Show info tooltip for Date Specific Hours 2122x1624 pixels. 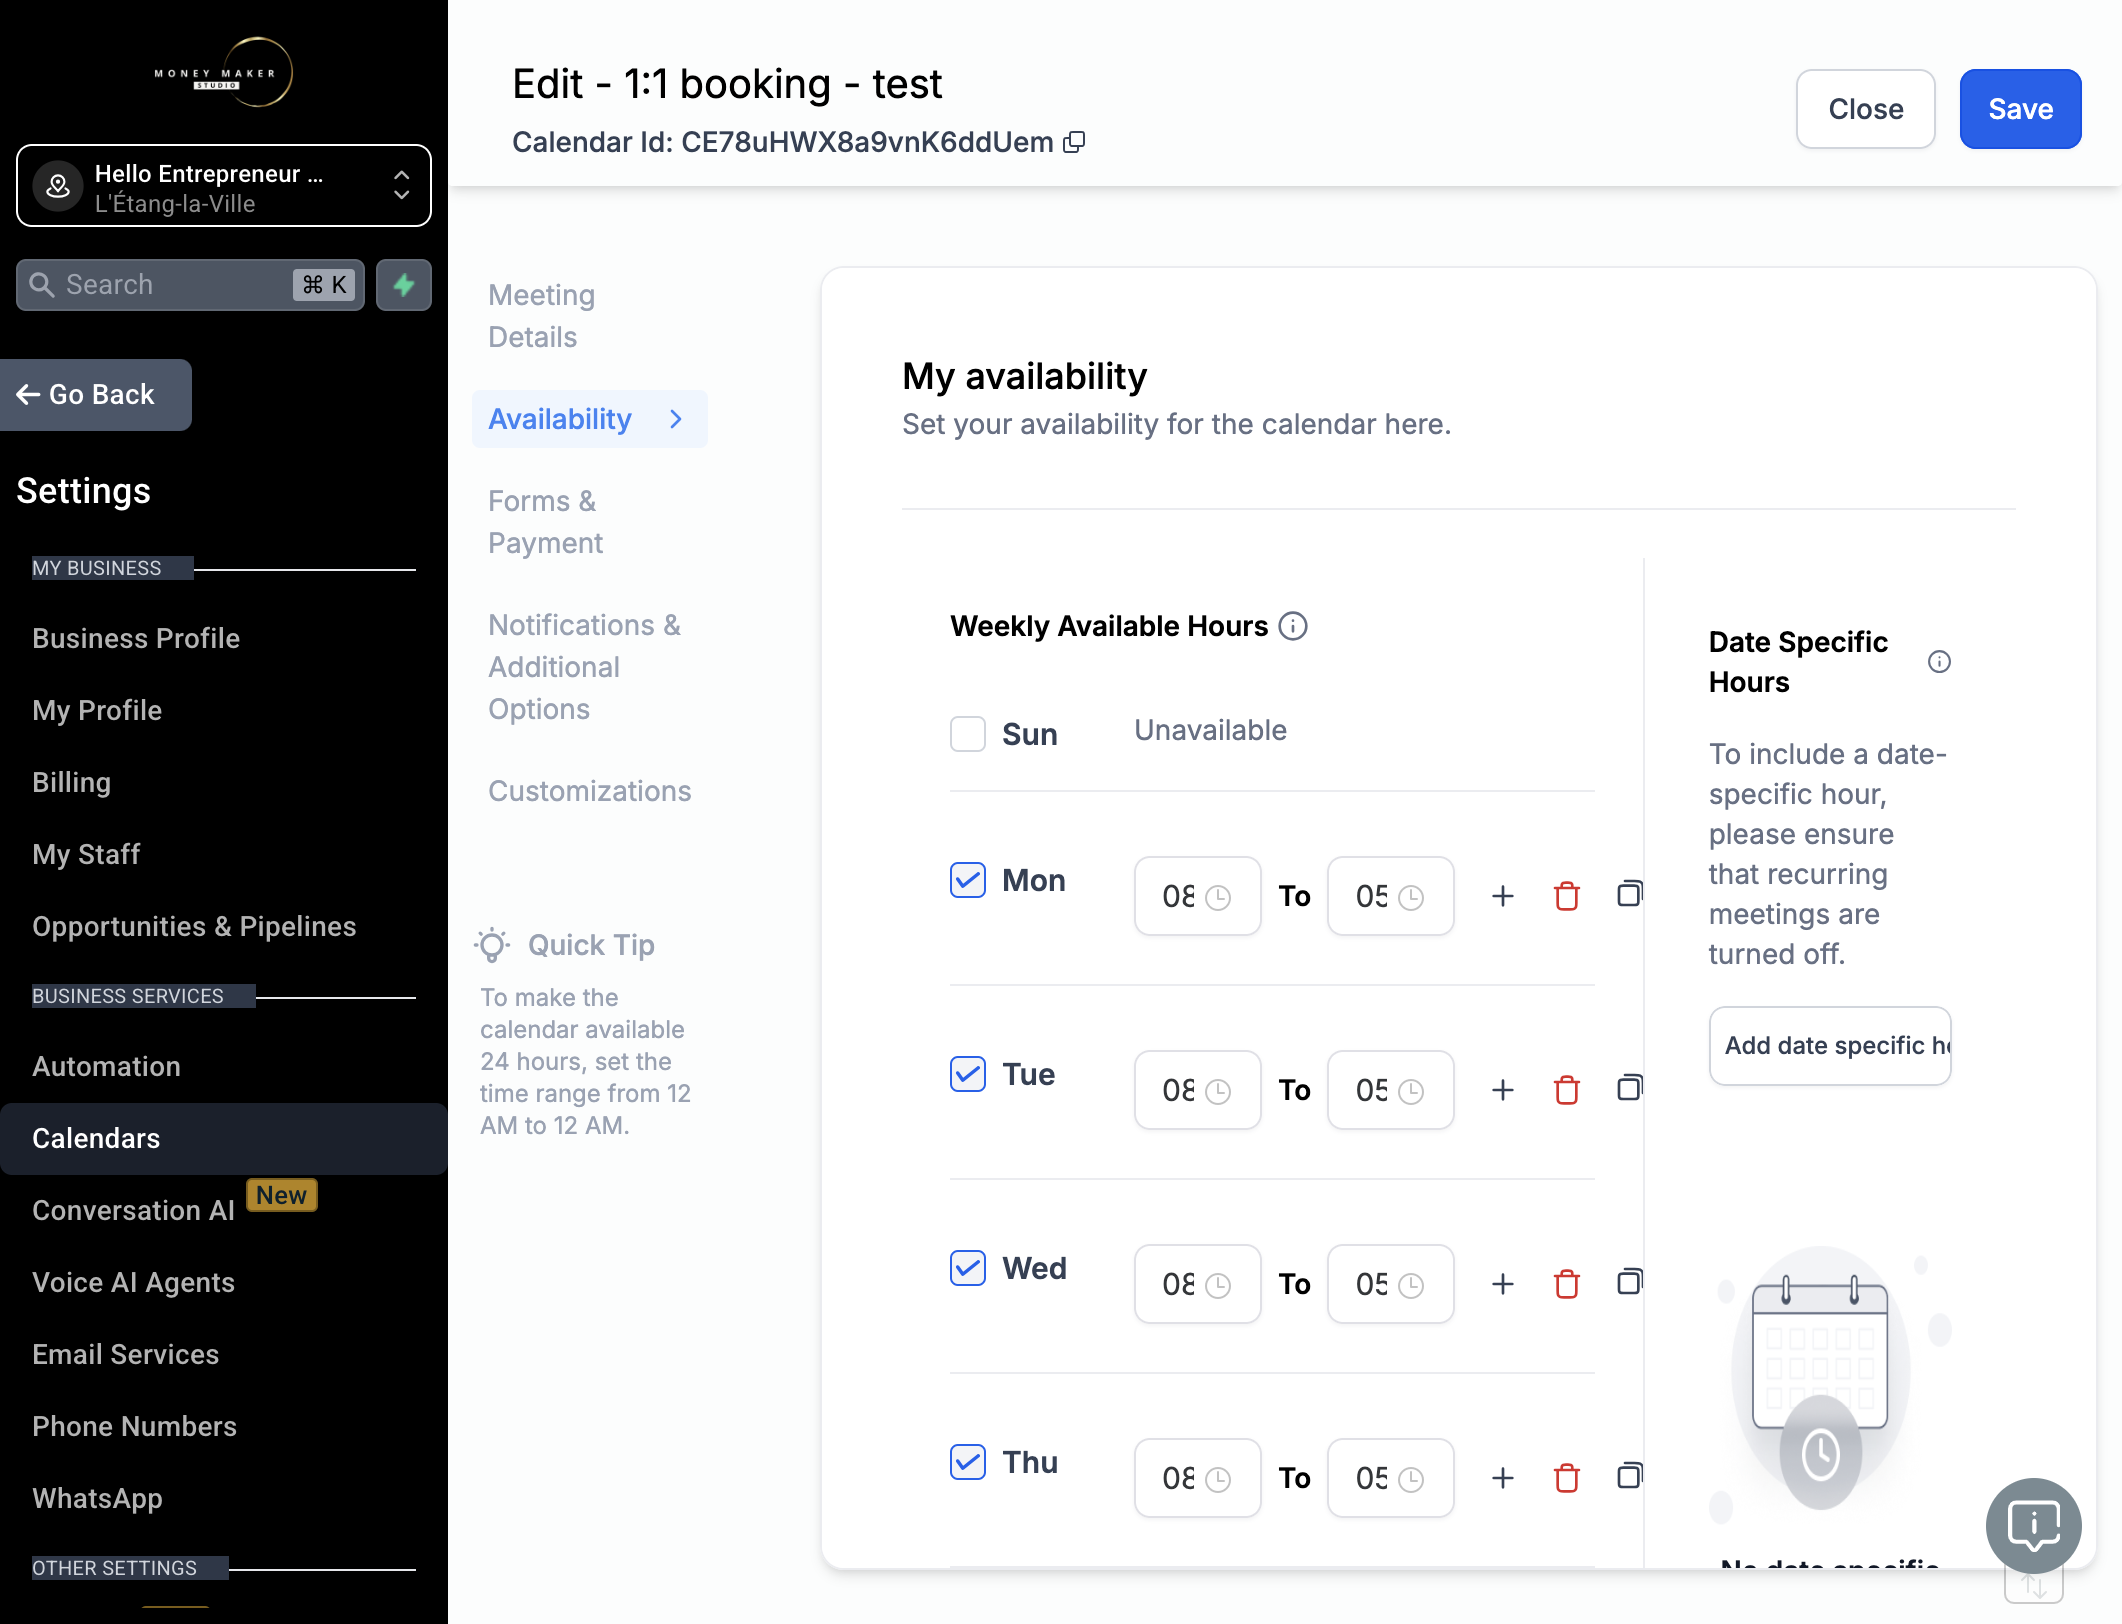[x=1939, y=661]
